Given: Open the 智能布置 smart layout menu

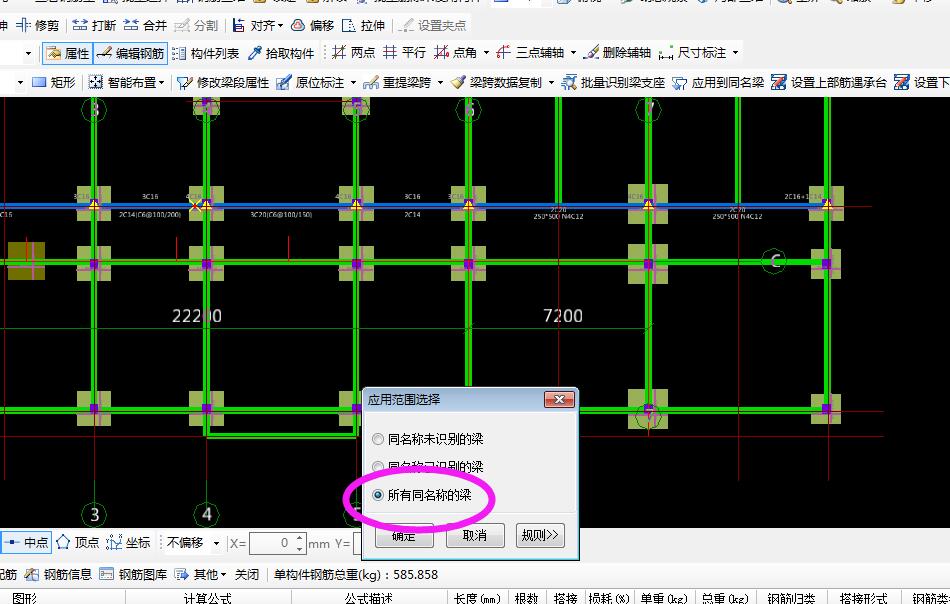Looking at the screenshot, I should [126, 82].
